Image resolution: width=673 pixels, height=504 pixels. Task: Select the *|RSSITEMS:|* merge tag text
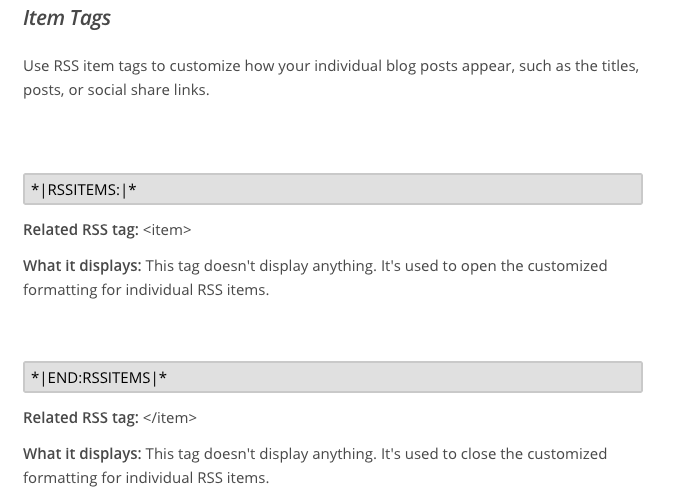[84, 189]
